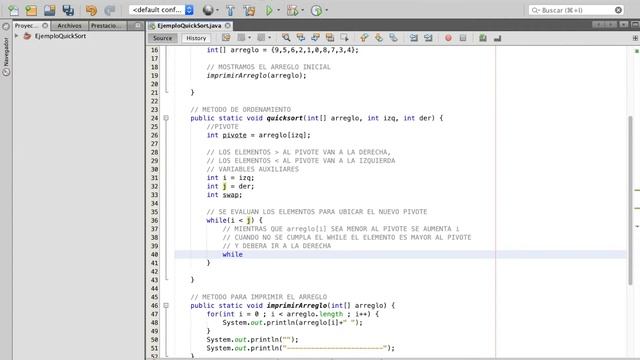
Task: Click the Shift Line Right icon
Action: (428, 38)
